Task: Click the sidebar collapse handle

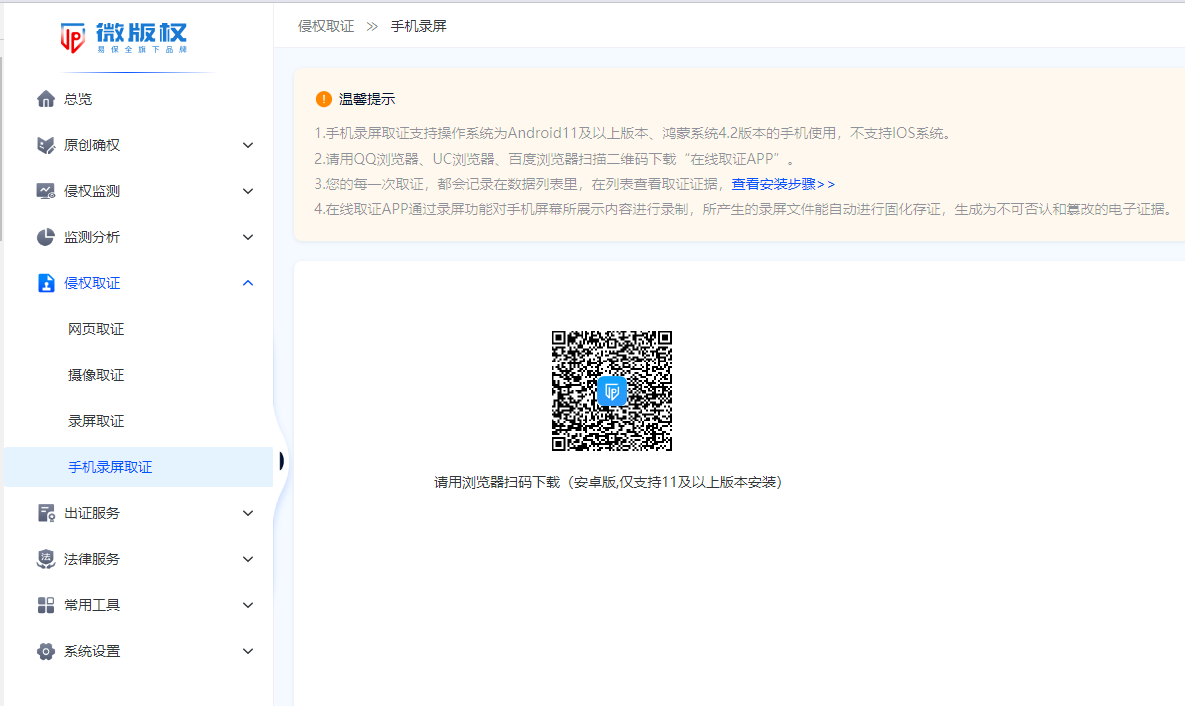Action: (281, 461)
